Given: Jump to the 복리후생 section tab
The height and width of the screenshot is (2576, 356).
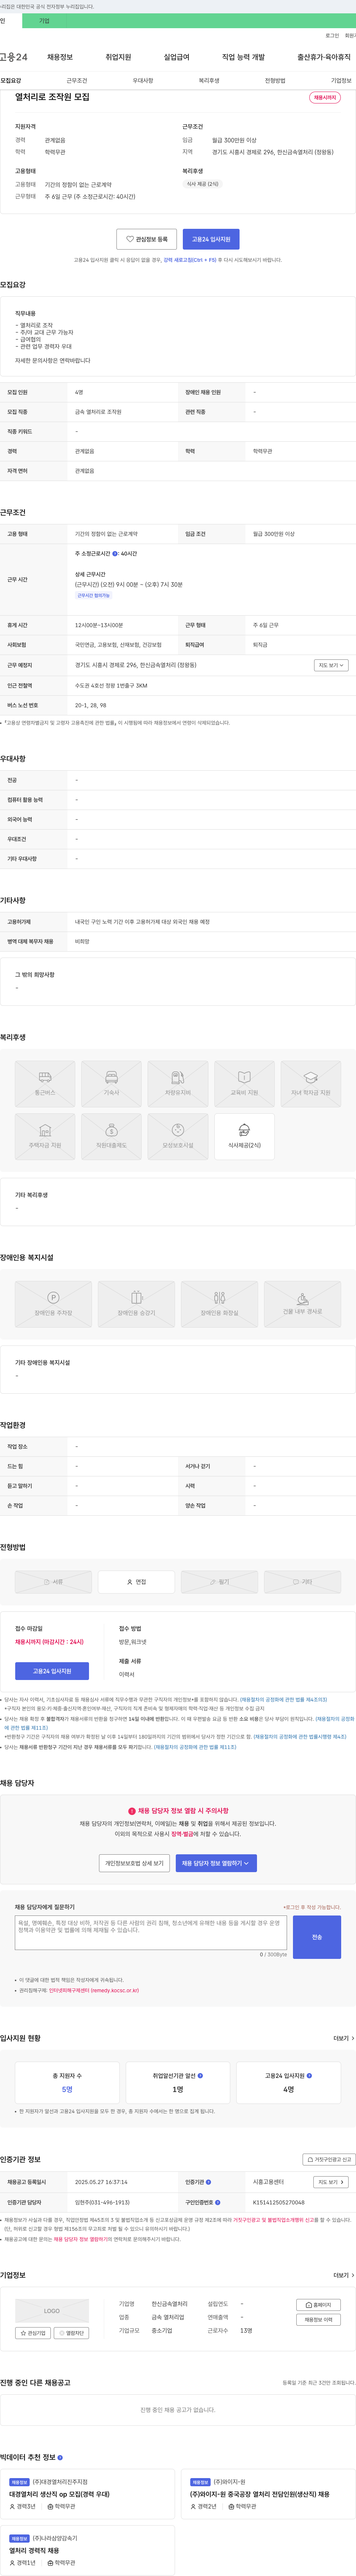Looking at the screenshot, I should [209, 80].
